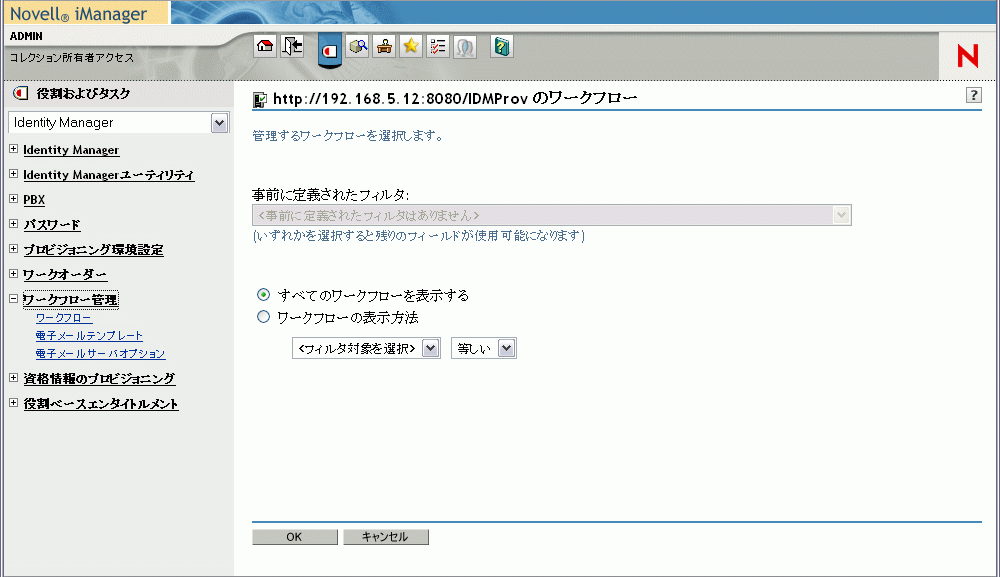Expand the 役割ベースエンタイトルメント node
The image size is (1000, 577).
pos(13,402)
